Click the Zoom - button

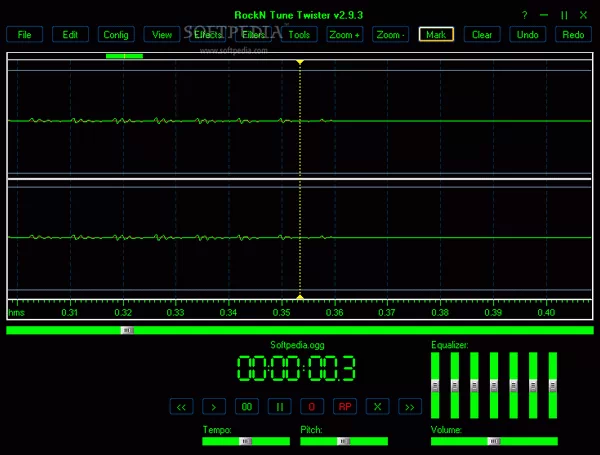point(391,34)
